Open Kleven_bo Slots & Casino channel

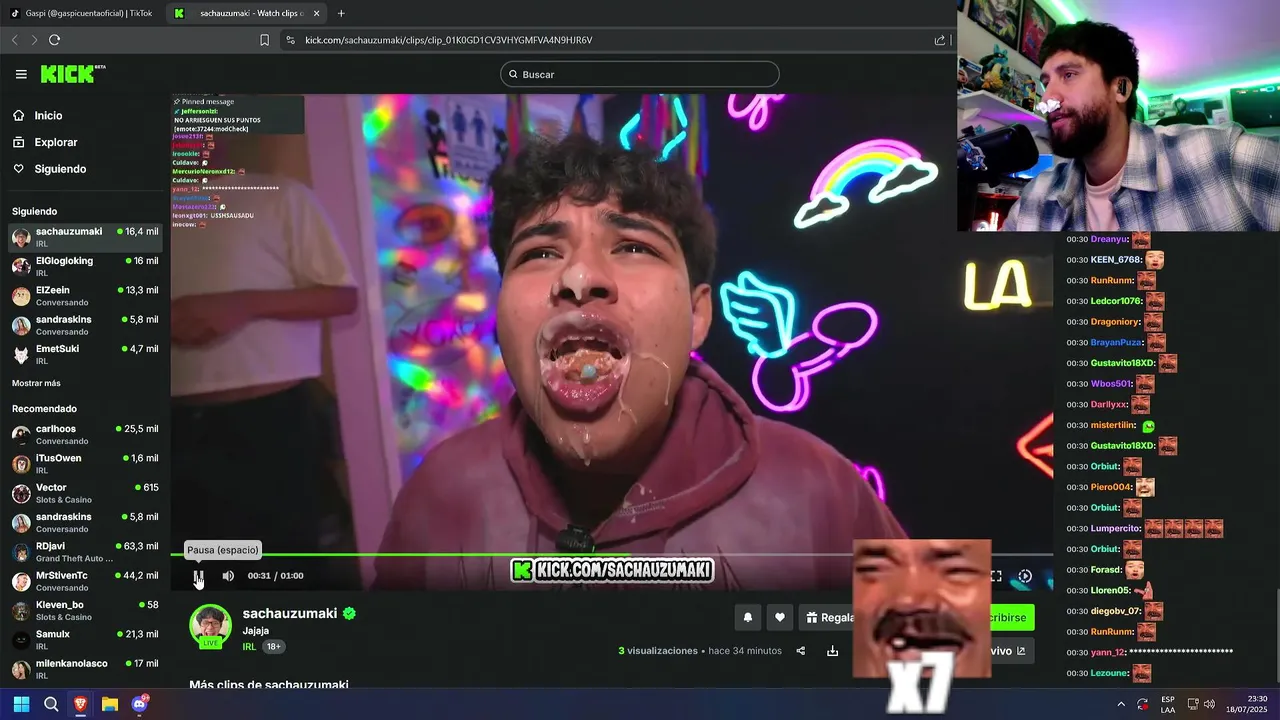click(85, 610)
